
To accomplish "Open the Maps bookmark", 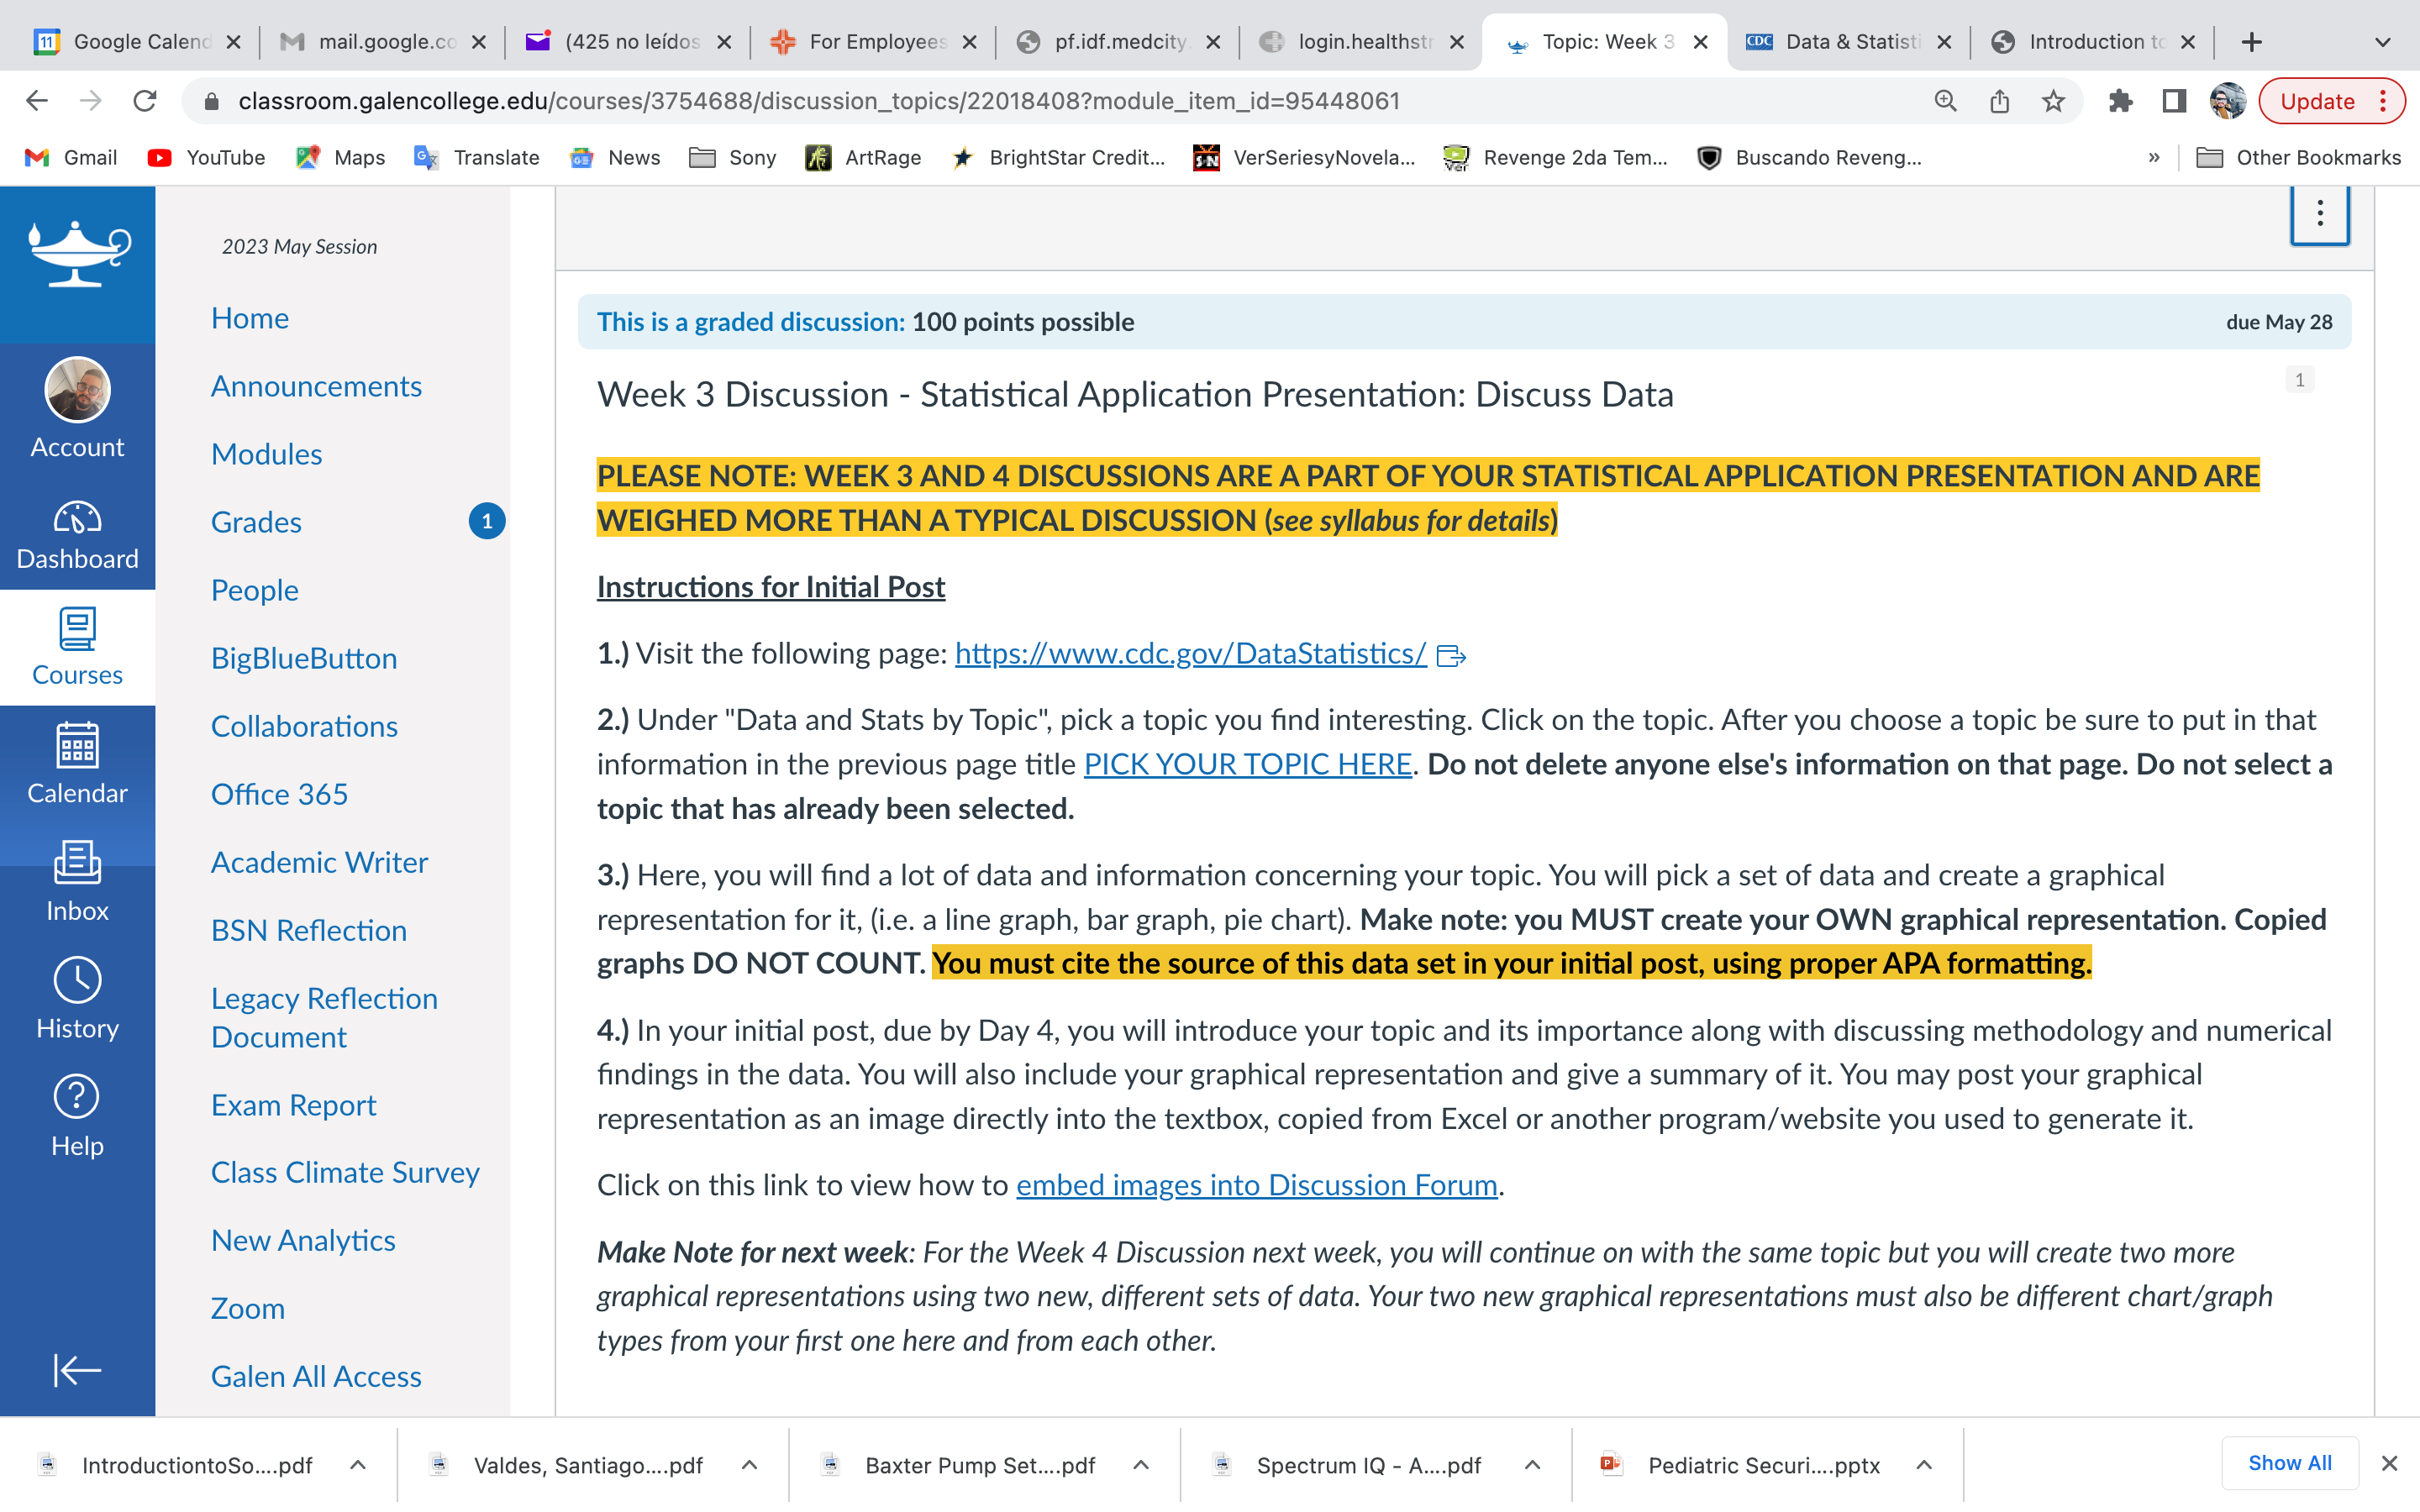I will click(x=341, y=157).
